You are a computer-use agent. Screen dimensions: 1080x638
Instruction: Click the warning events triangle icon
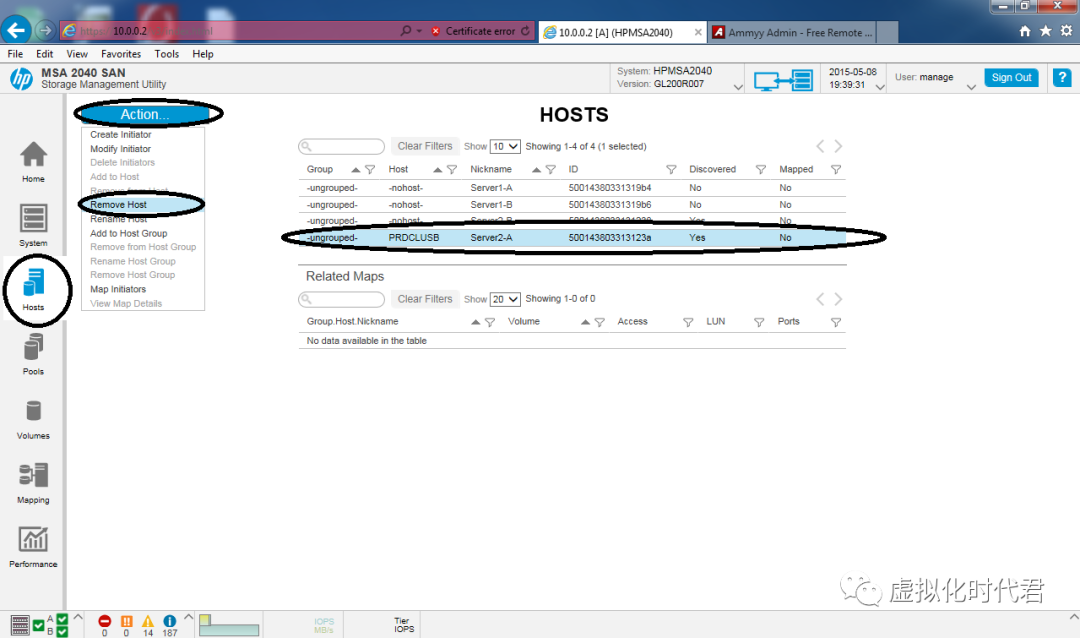pyautogui.click(x=148, y=621)
